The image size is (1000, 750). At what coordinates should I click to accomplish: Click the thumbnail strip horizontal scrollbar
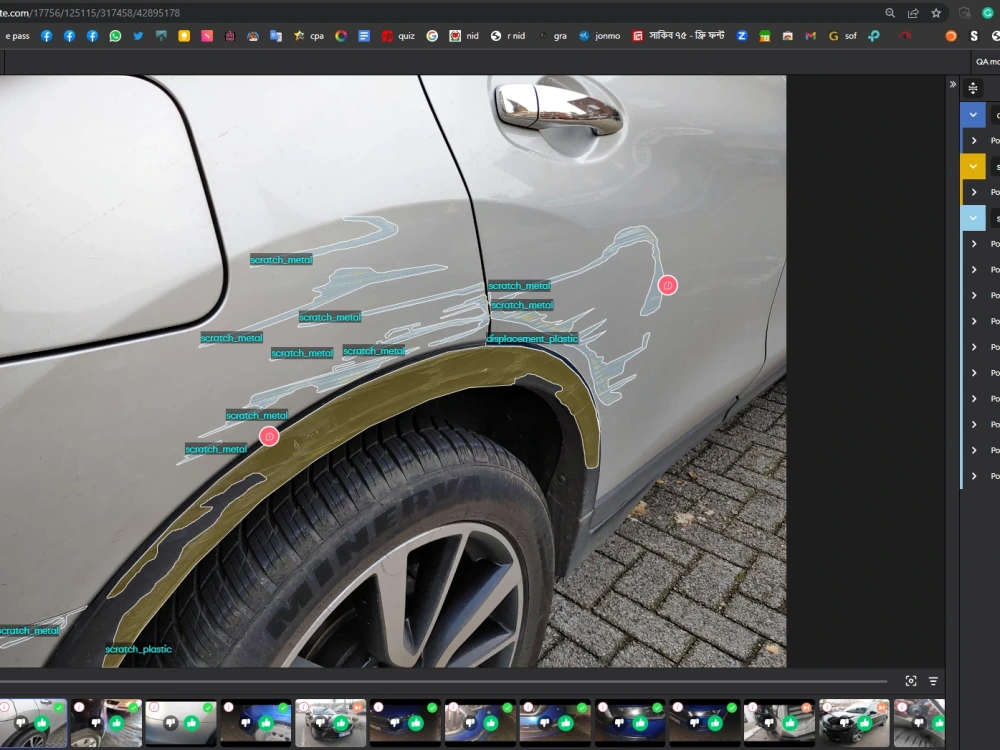point(443,682)
